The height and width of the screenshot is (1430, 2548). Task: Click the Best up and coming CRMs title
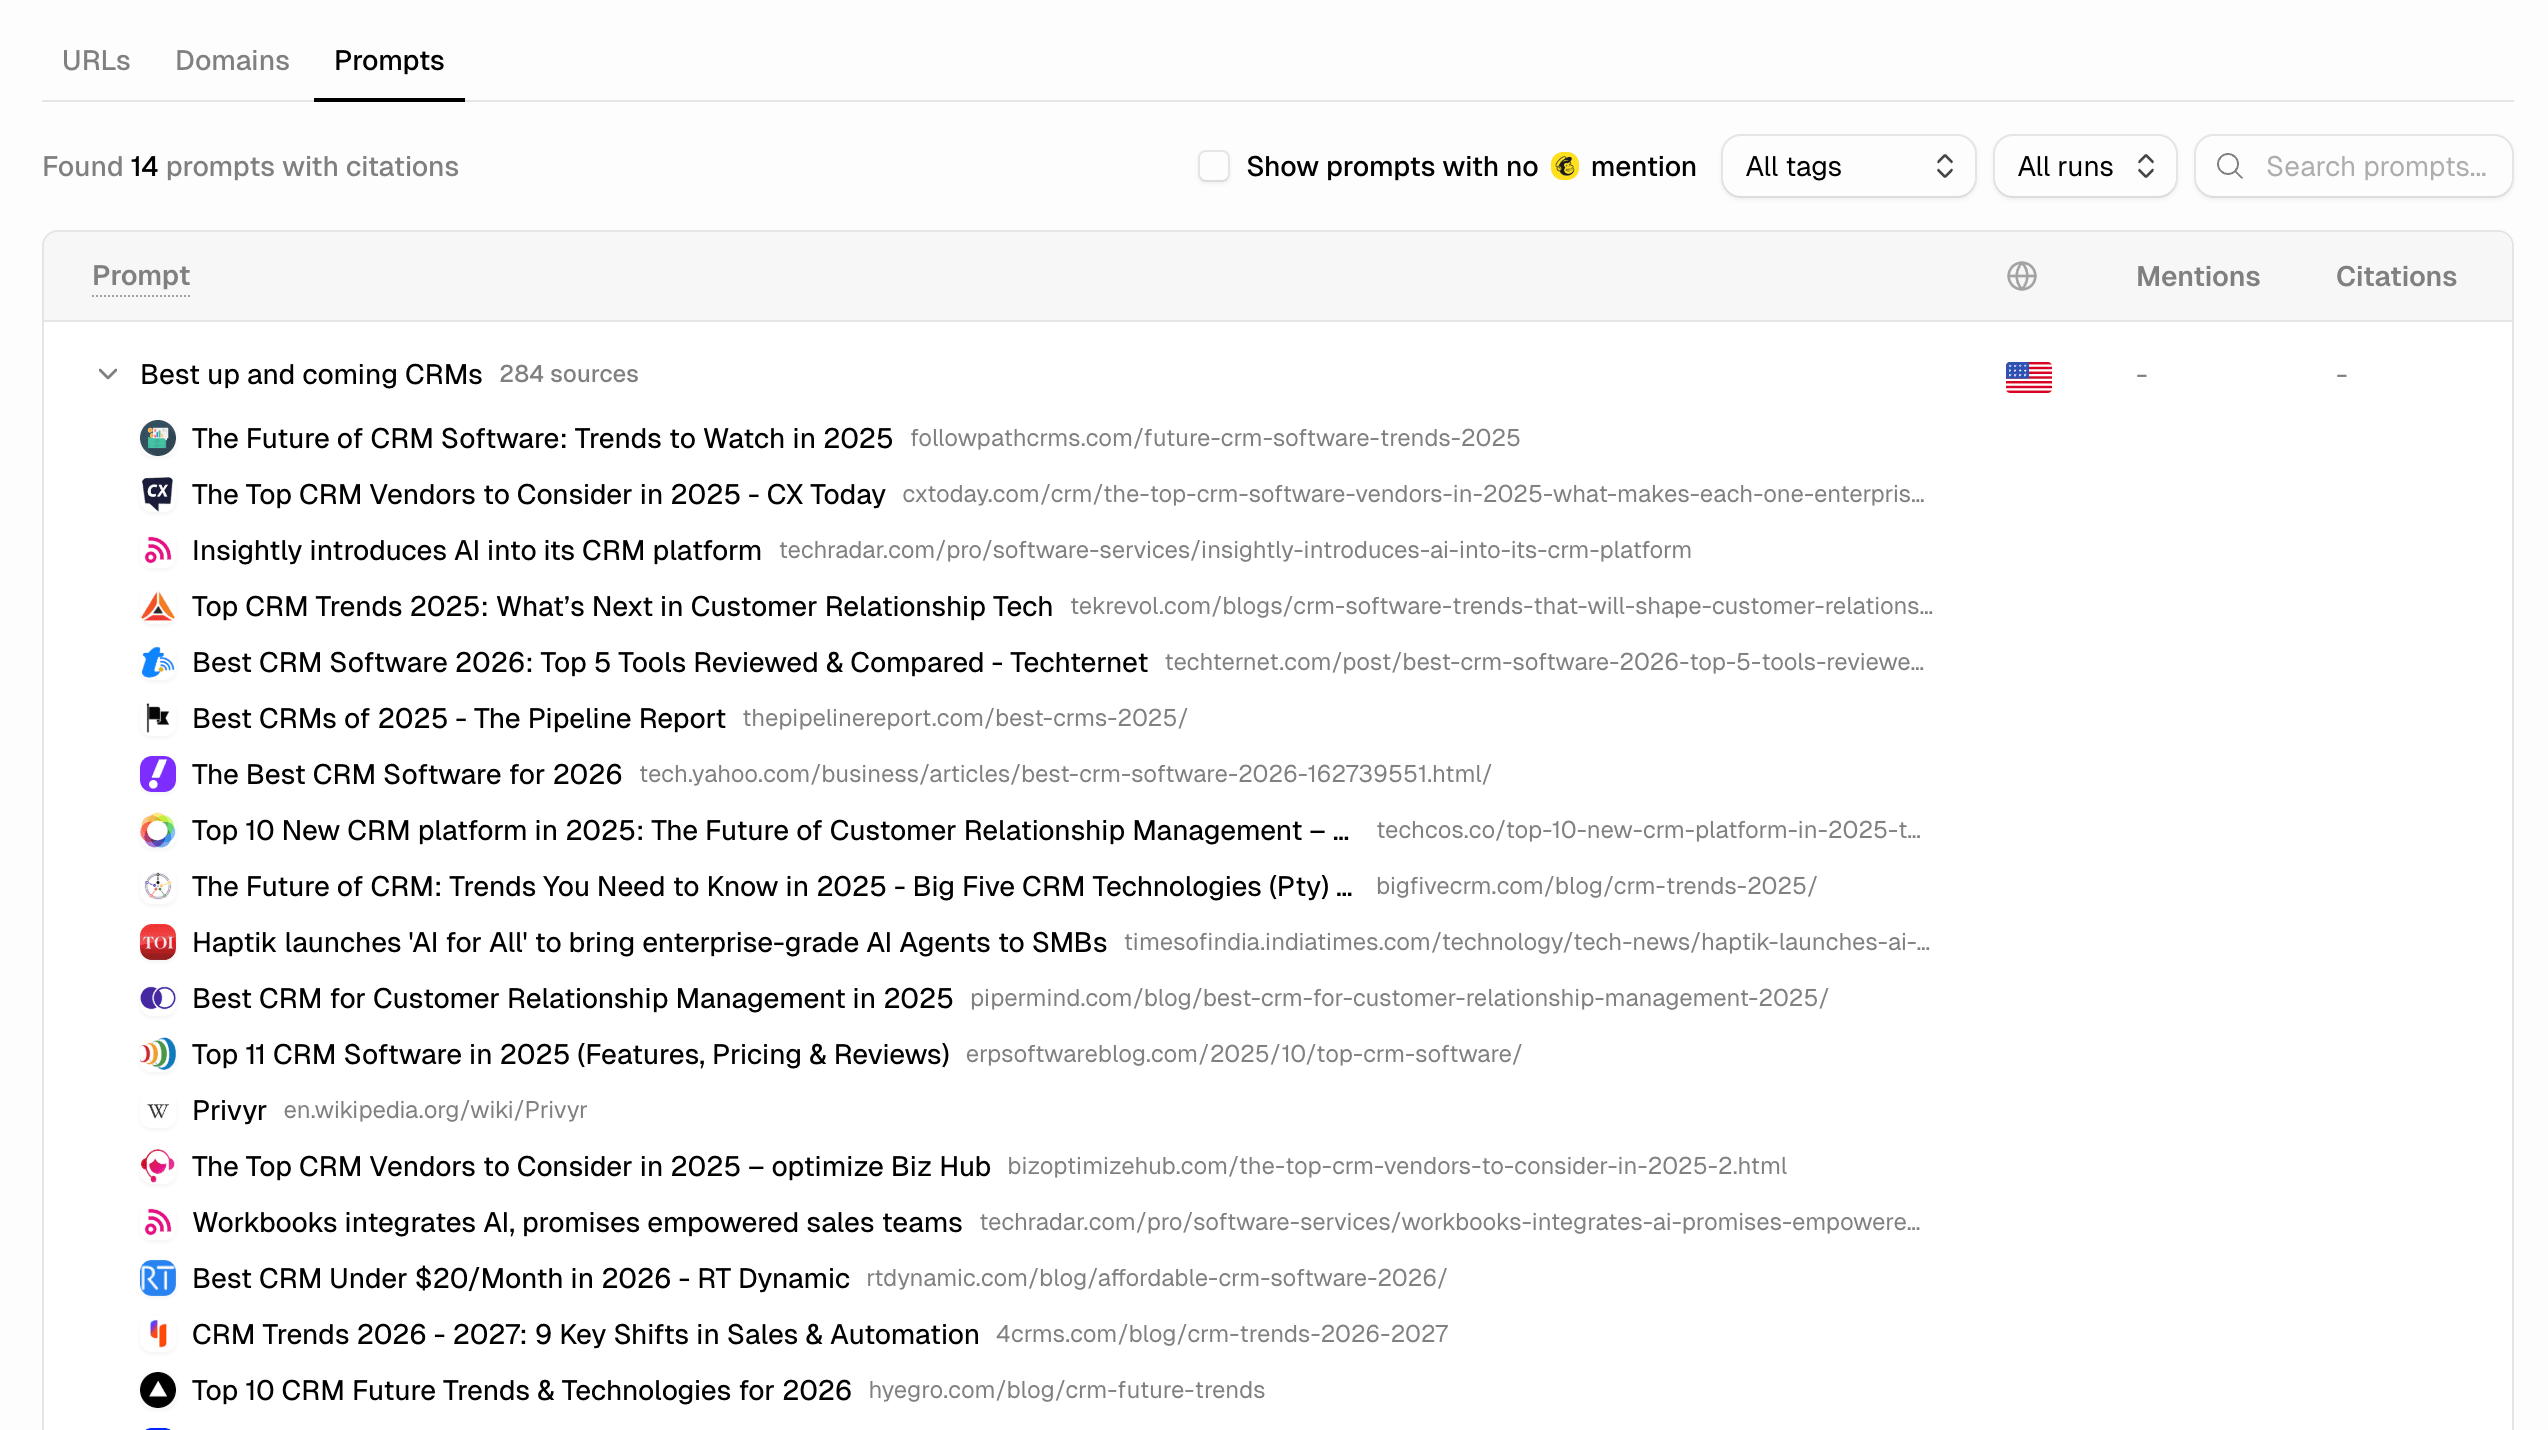(x=311, y=374)
